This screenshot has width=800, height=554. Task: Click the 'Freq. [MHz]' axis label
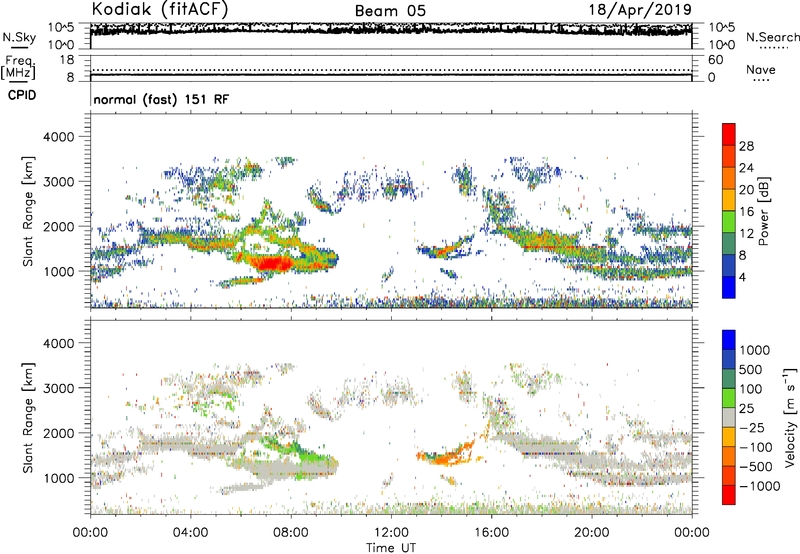click(18, 68)
